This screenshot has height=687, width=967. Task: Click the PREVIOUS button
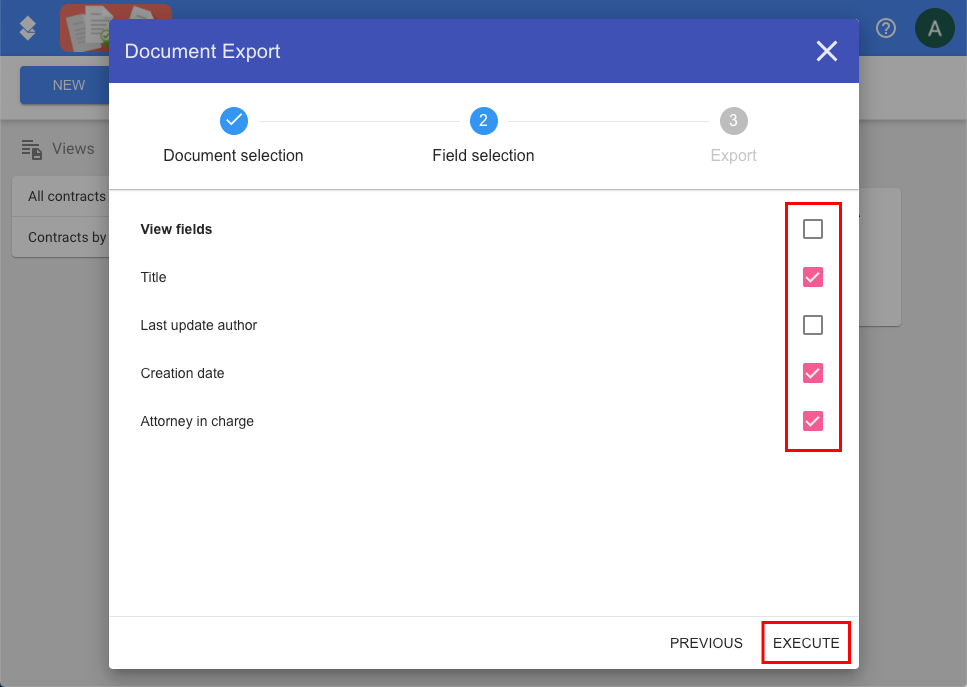tap(706, 643)
